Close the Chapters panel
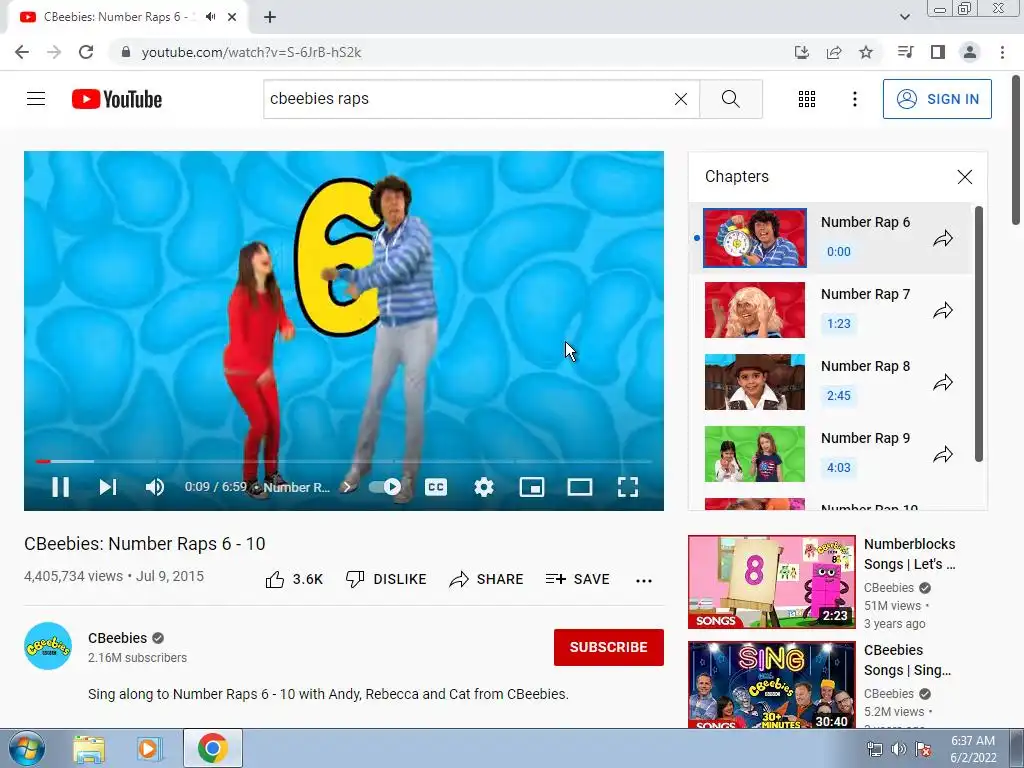 pos(965,177)
